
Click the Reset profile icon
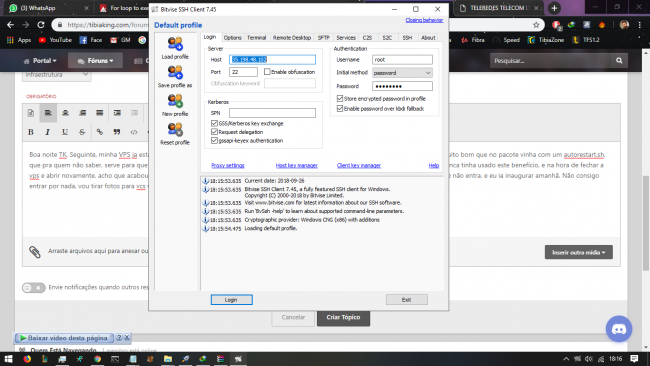click(x=175, y=129)
